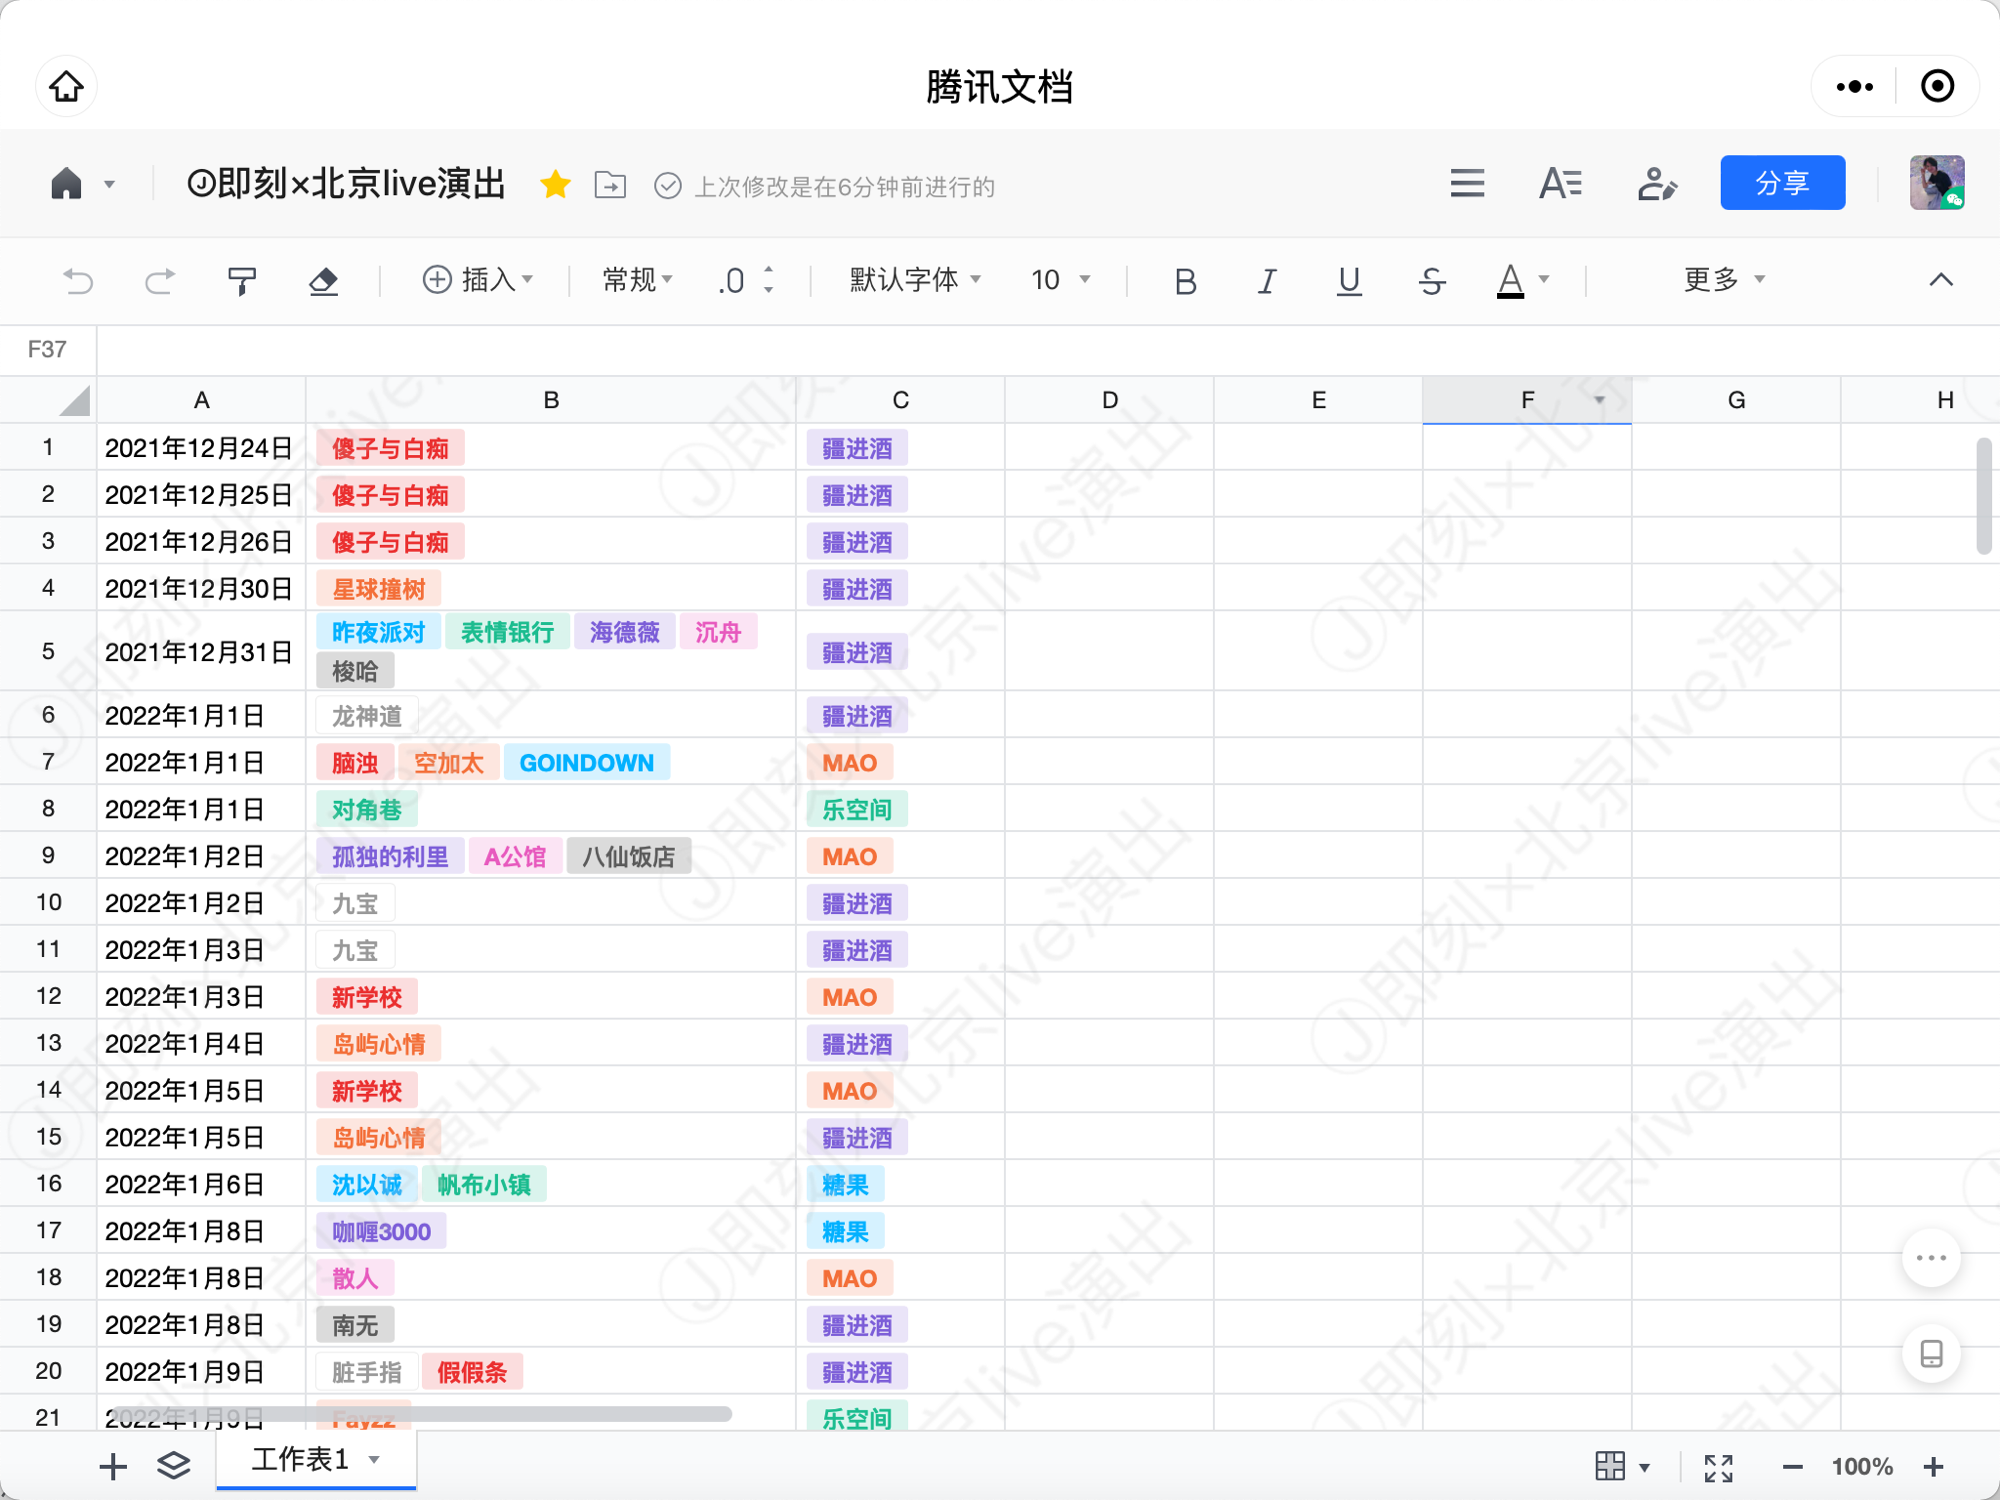Add a new sheet with plus icon
Viewport: 2000px width, 1500px height.
pos(113,1467)
